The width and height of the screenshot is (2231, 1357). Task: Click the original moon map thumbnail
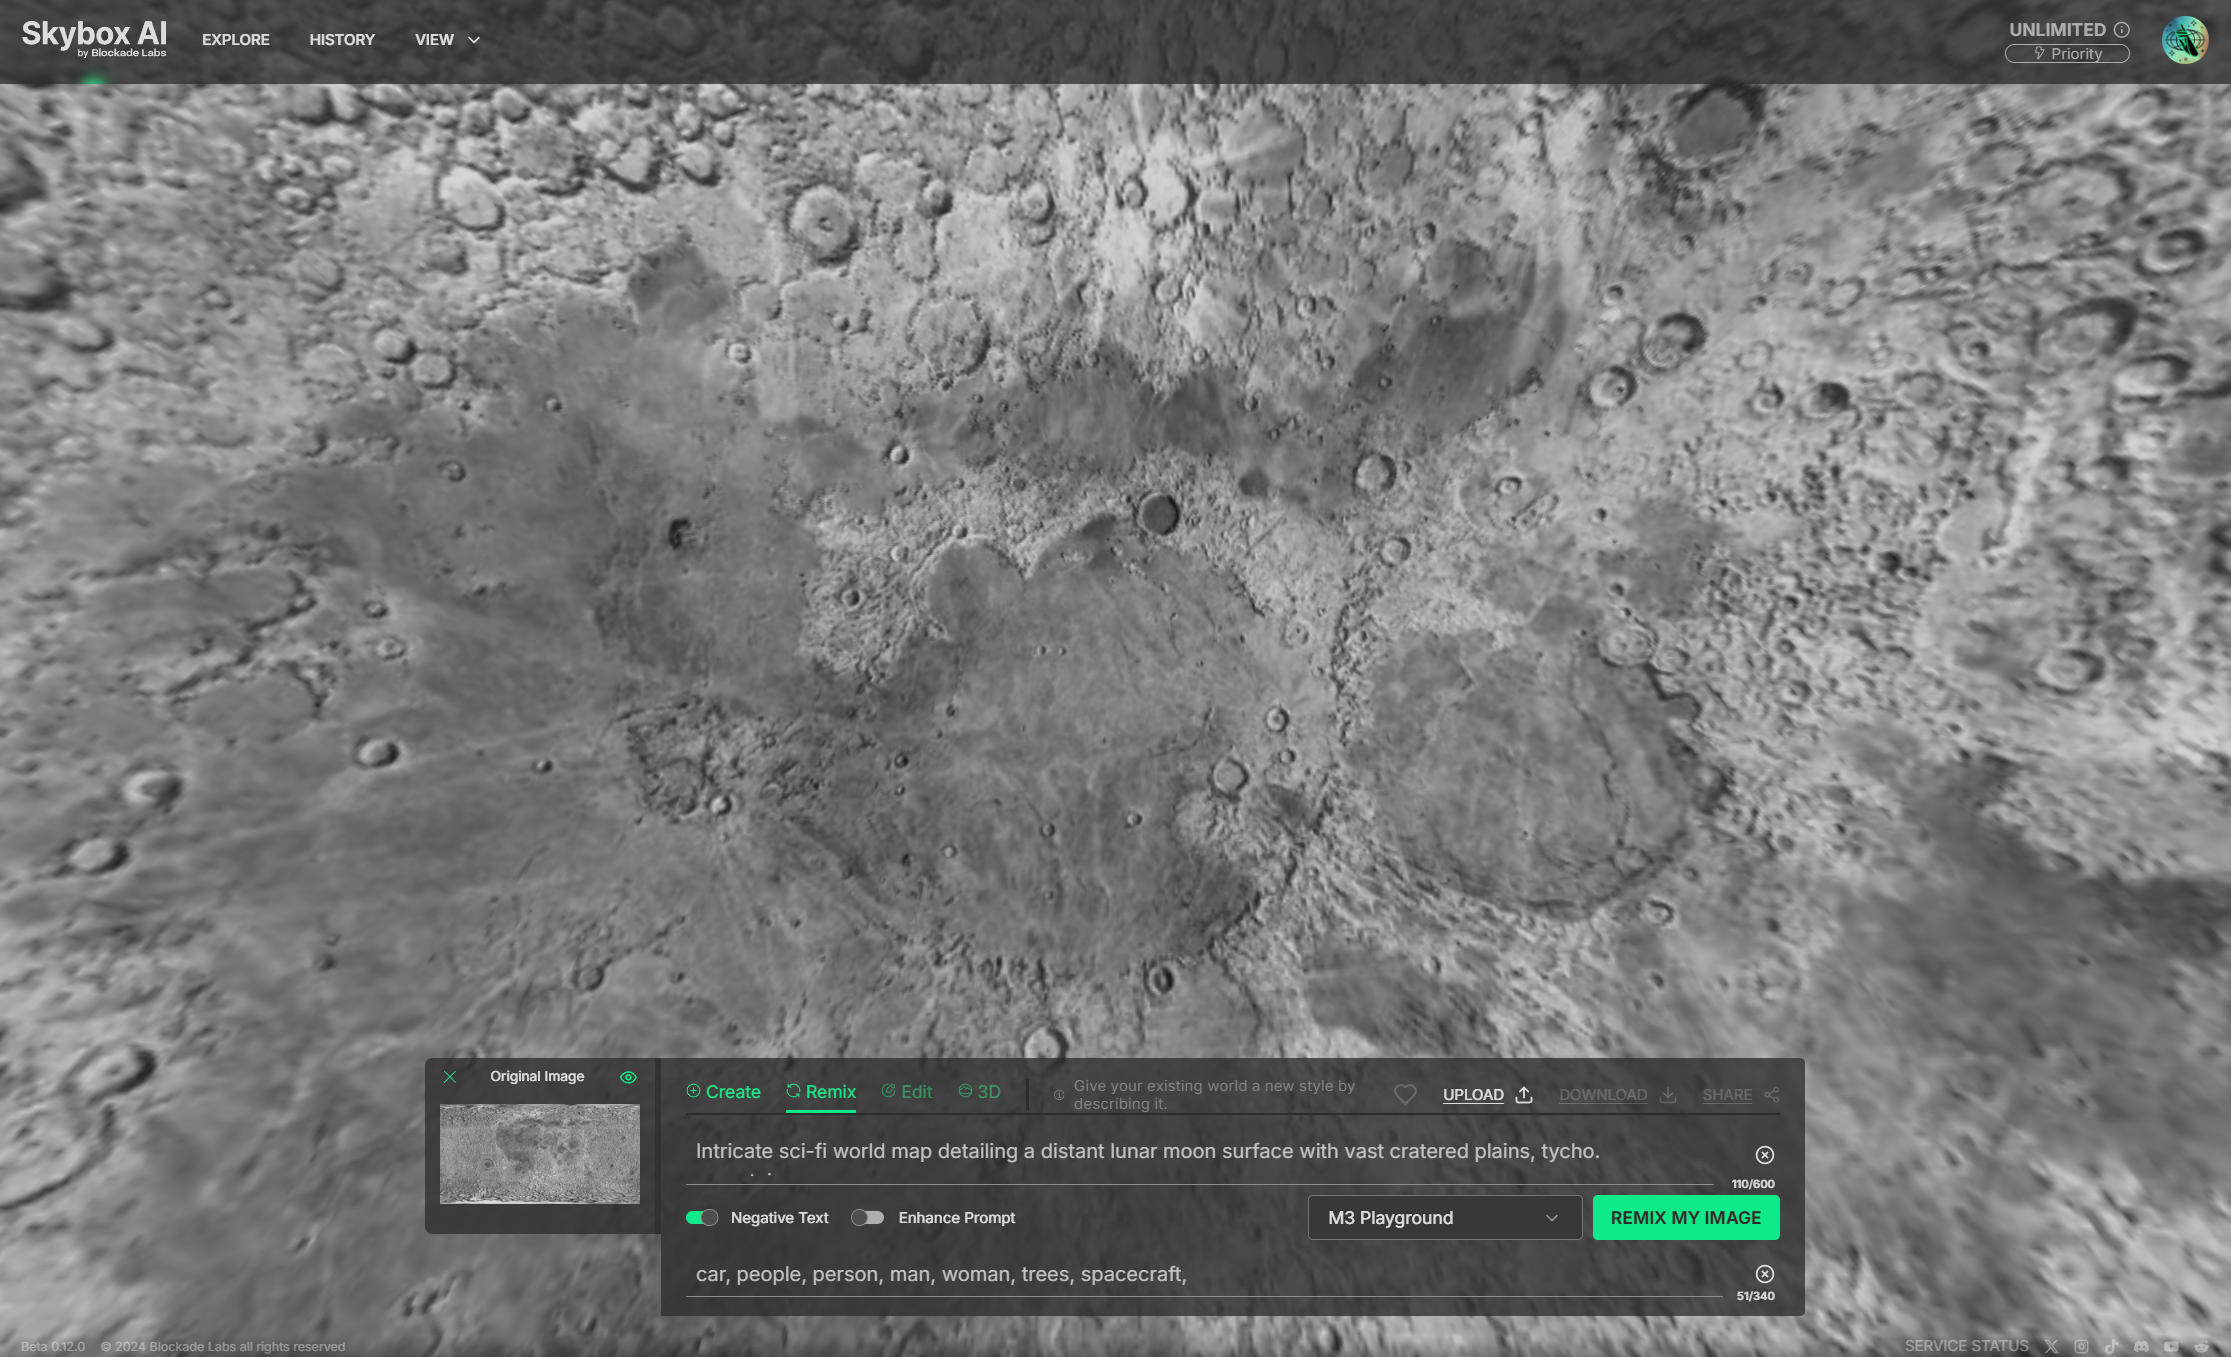point(539,1153)
